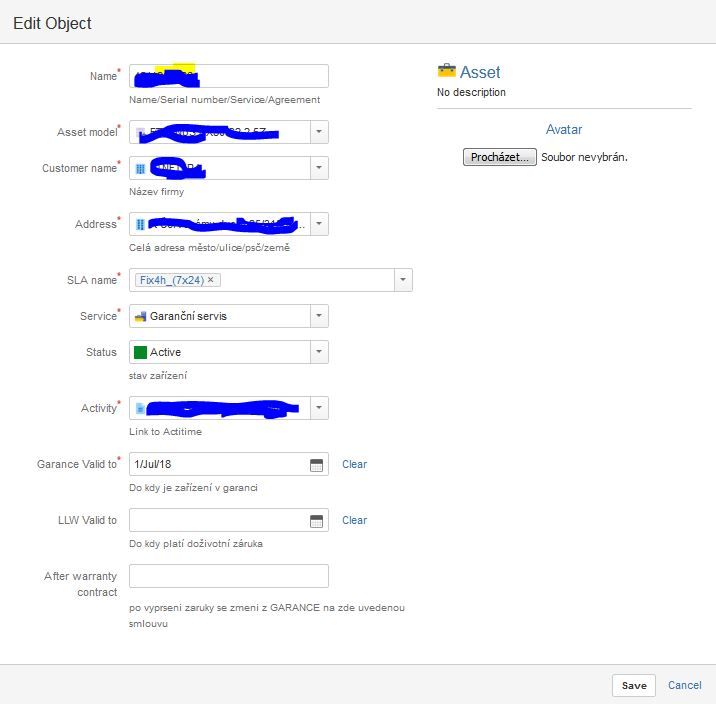Expand the Activity dropdown

click(x=319, y=408)
